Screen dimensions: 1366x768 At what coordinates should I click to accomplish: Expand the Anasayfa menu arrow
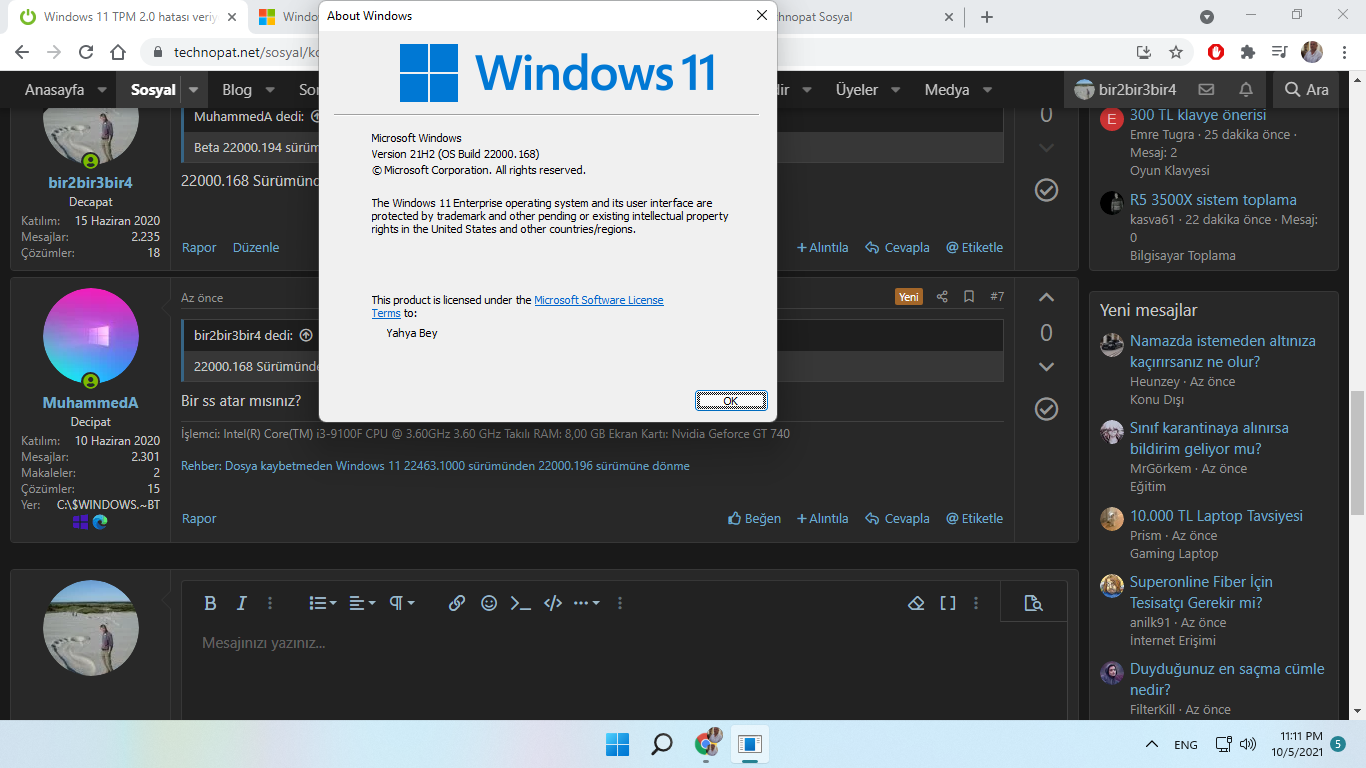[102, 90]
